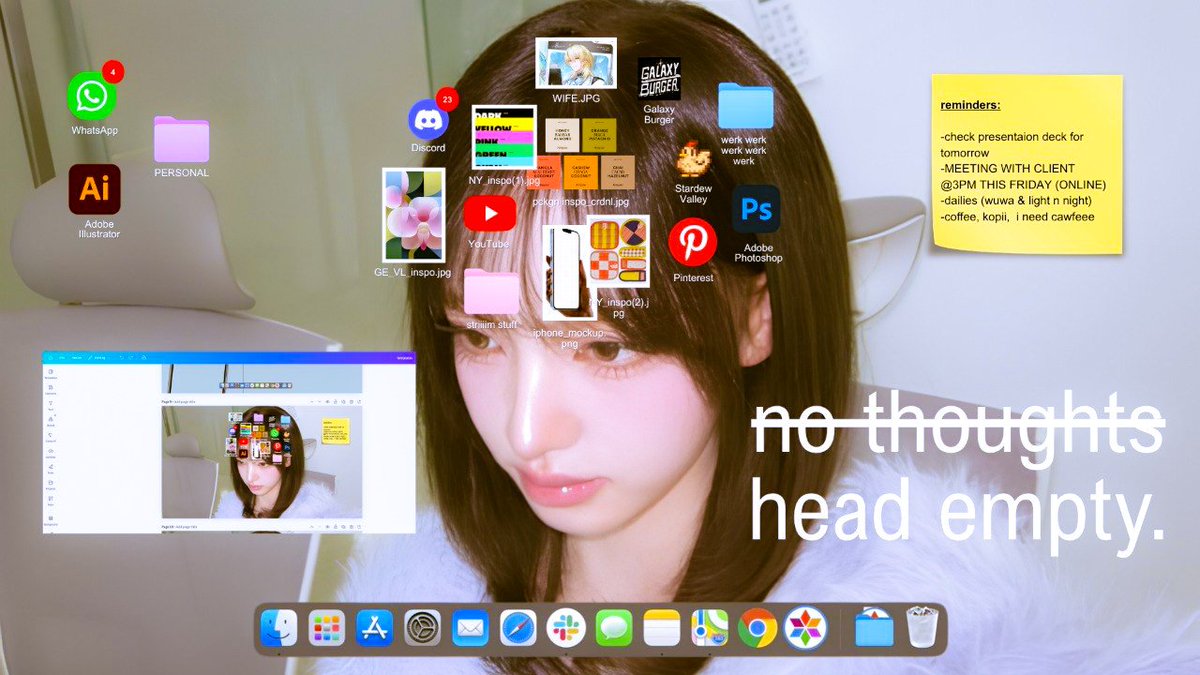Viewport: 1200px width, 675px height.
Task: Click the 'MEETING WITH CLIENT' reminder line
Action: click(x=1022, y=176)
